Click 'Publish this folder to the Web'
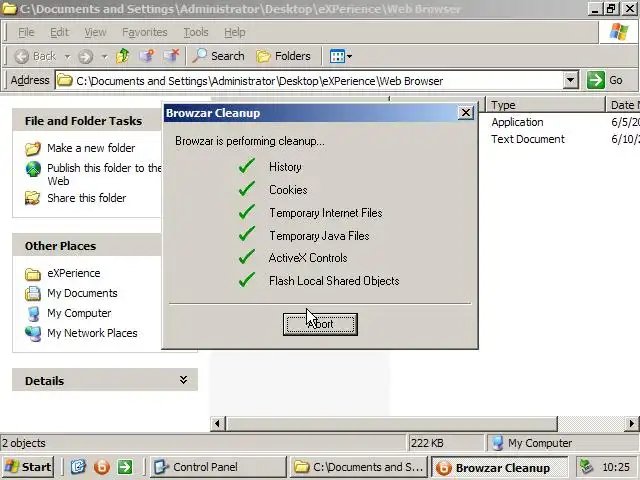This screenshot has height=480, width=640. pos(104,174)
